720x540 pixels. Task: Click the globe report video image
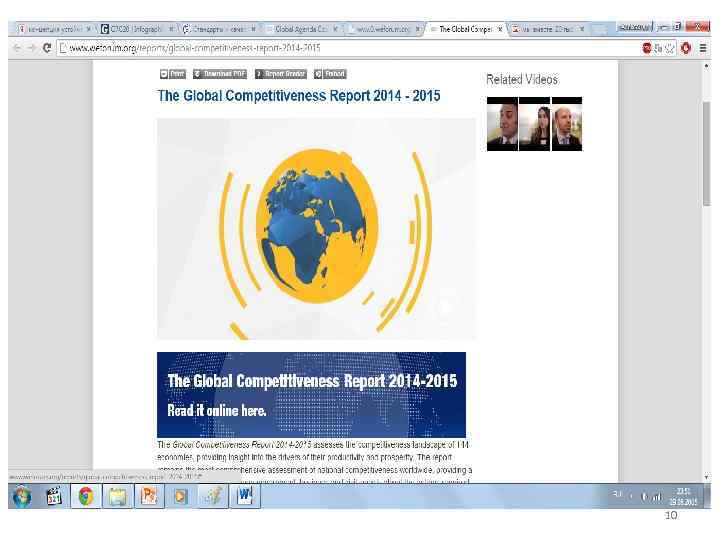[x=316, y=229]
